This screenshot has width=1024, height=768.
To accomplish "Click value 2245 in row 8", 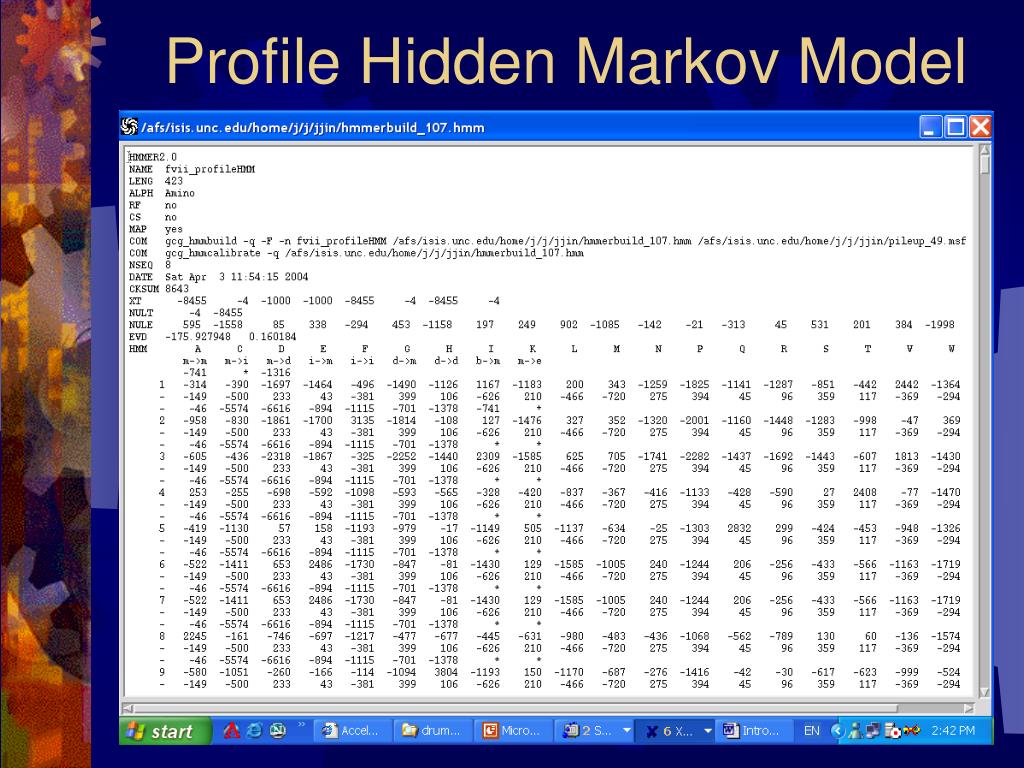I will [195, 636].
